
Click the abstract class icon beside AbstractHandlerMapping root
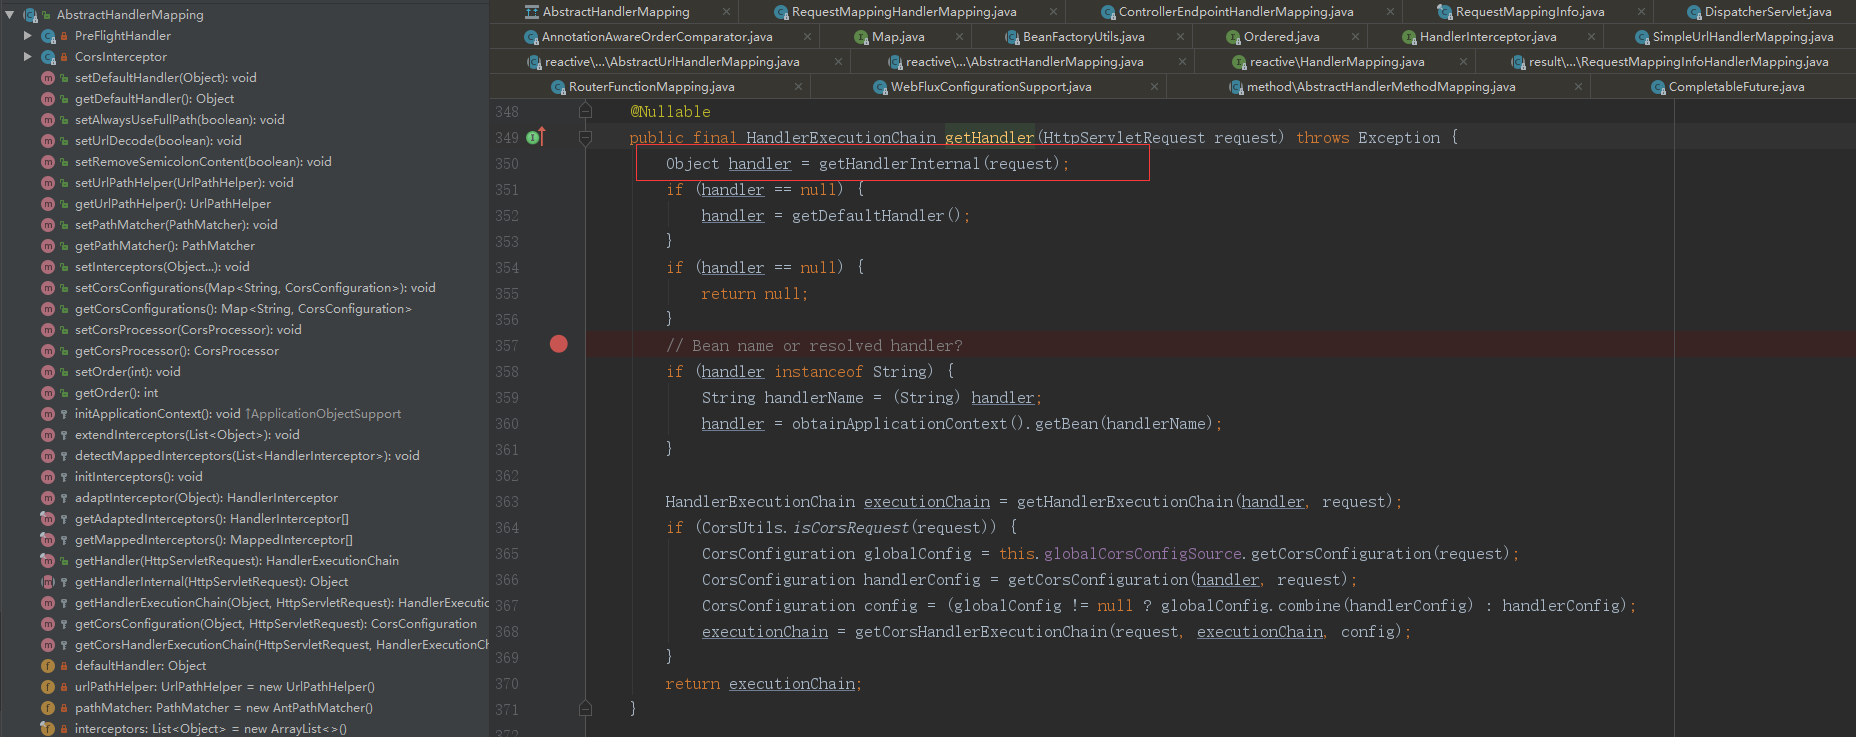pyautogui.click(x=30, y=15)
